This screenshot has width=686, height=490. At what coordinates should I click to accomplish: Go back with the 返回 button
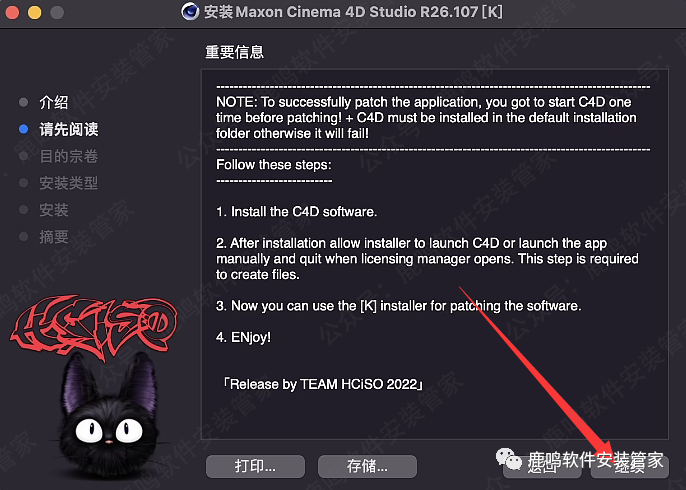(542, 466)
